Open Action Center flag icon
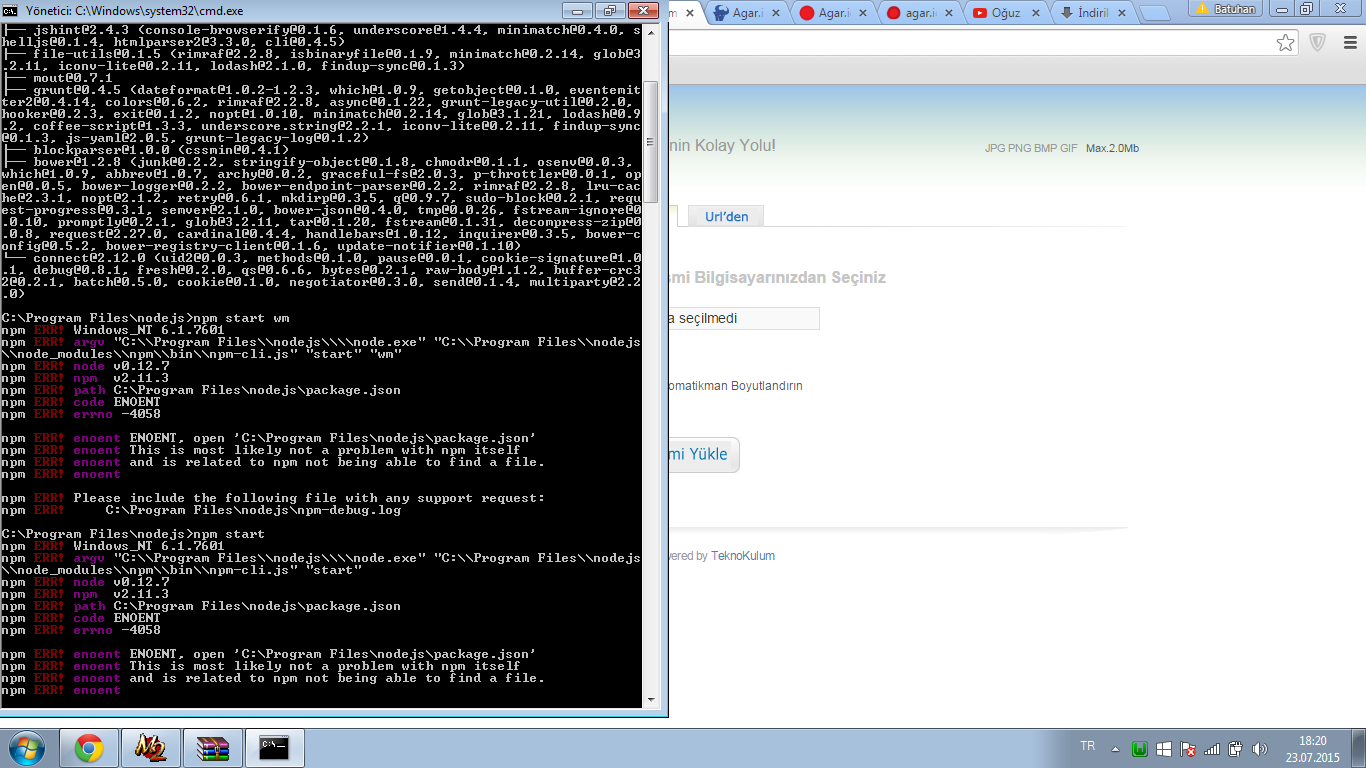 pyautogui.click(x=1188, y=748)
